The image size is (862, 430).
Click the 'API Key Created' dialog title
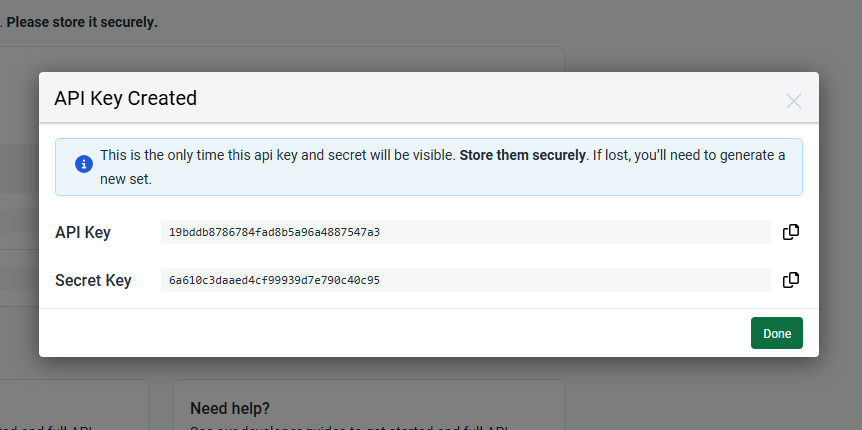click(125, 98)
